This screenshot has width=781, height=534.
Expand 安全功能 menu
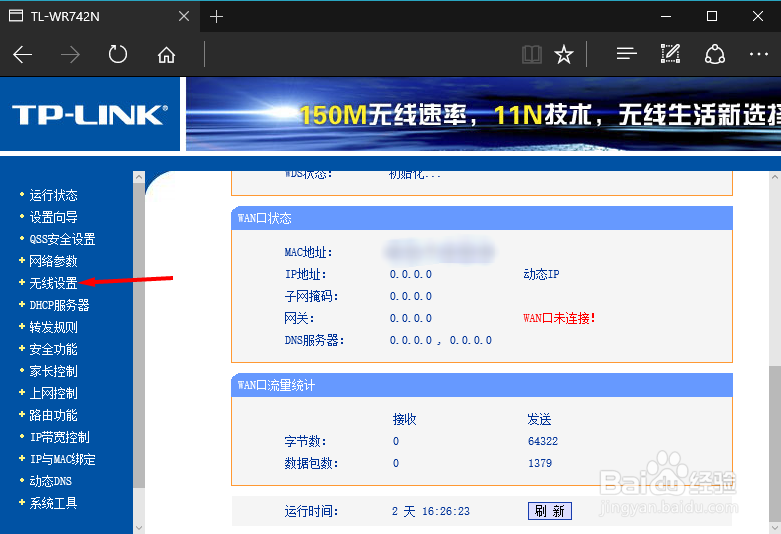pos(53,349)
